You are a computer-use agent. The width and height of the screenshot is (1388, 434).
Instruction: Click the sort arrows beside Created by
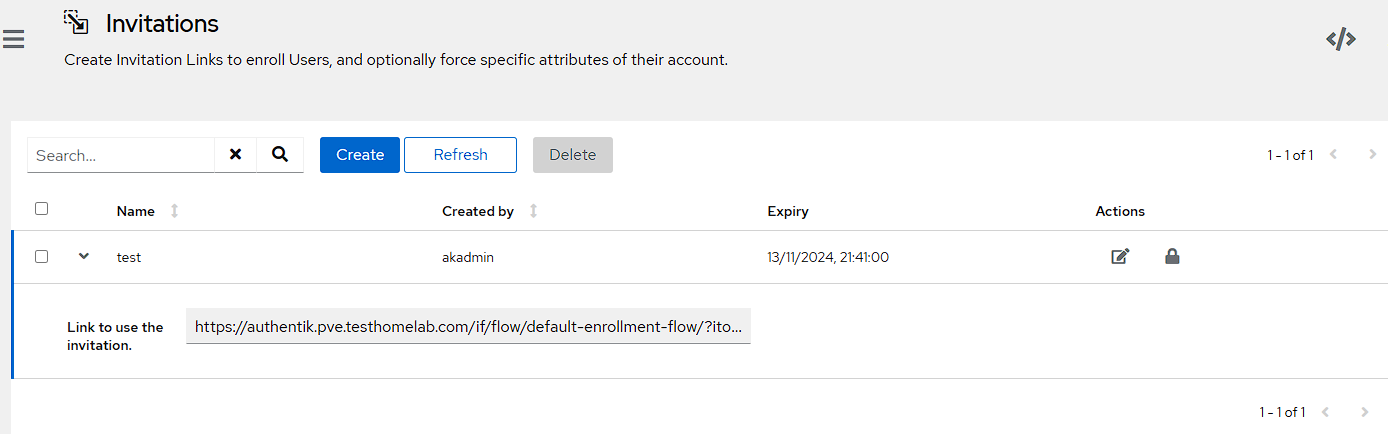(533, 211)
